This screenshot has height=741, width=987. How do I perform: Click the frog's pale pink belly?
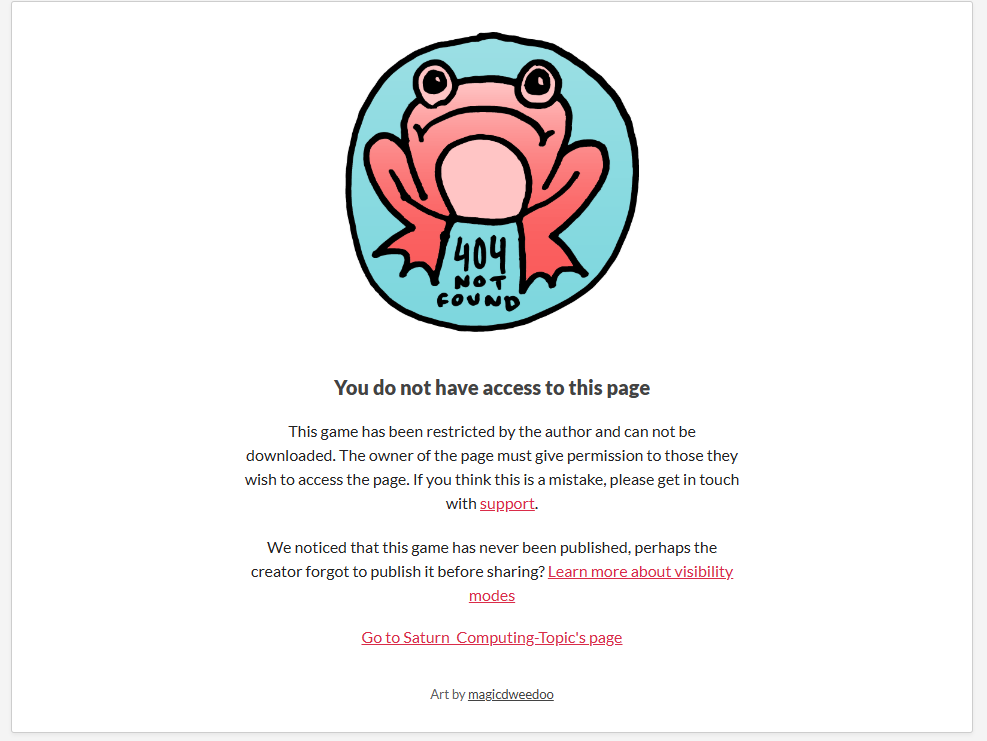tap(484, 178)
